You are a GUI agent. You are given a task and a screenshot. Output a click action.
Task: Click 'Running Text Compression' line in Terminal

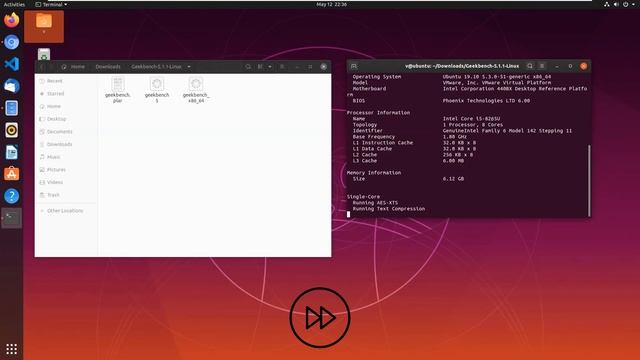point(389,209)
